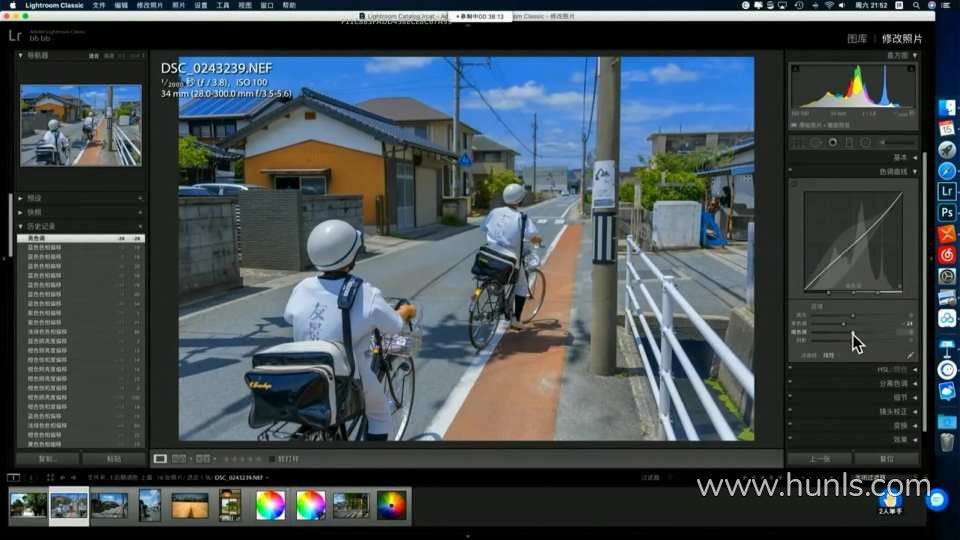Expand the Lens Corrections (镜头校正) panel
This screenshot has width=960, height=540.
pos(915,412)
